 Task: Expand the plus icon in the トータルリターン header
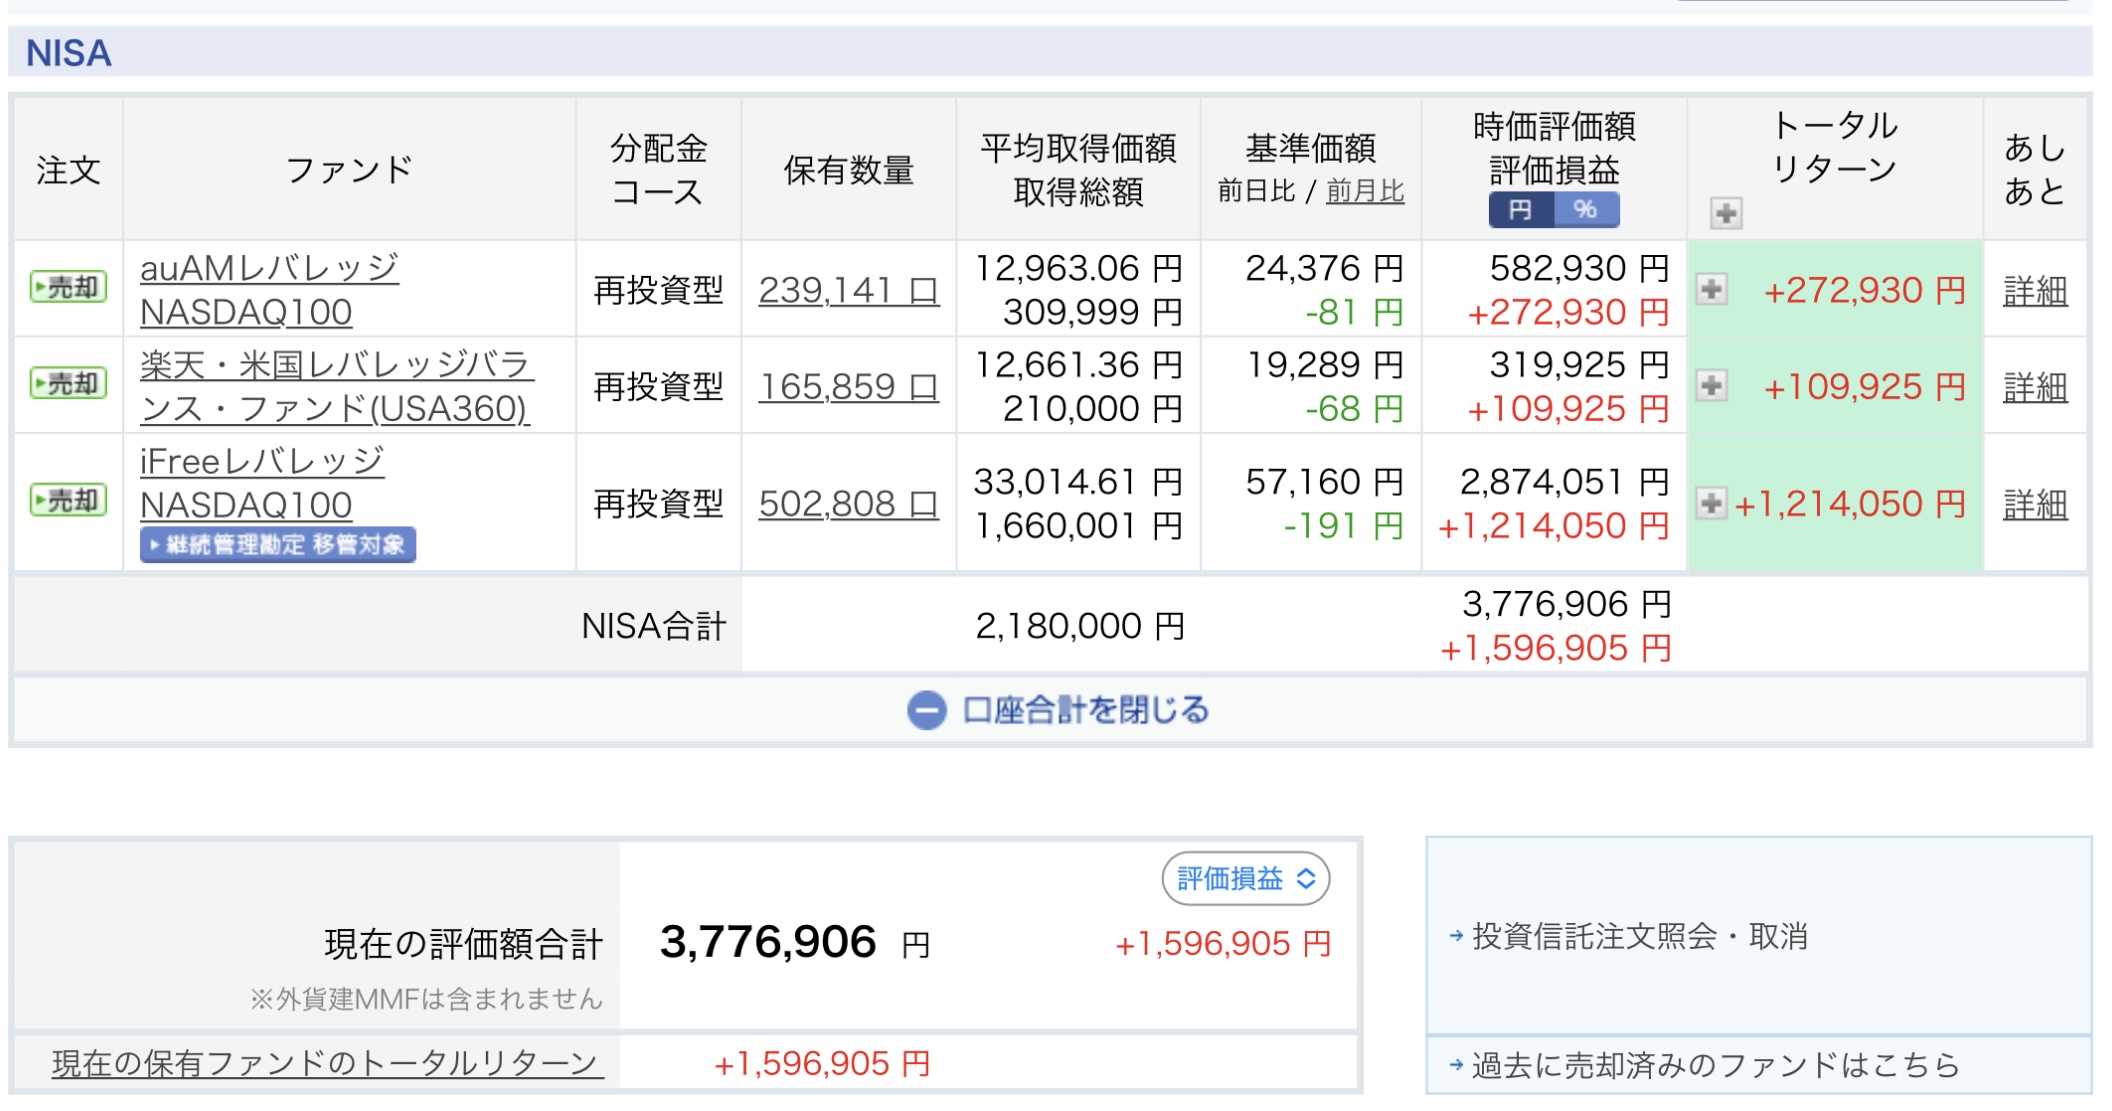(1725, 213)
